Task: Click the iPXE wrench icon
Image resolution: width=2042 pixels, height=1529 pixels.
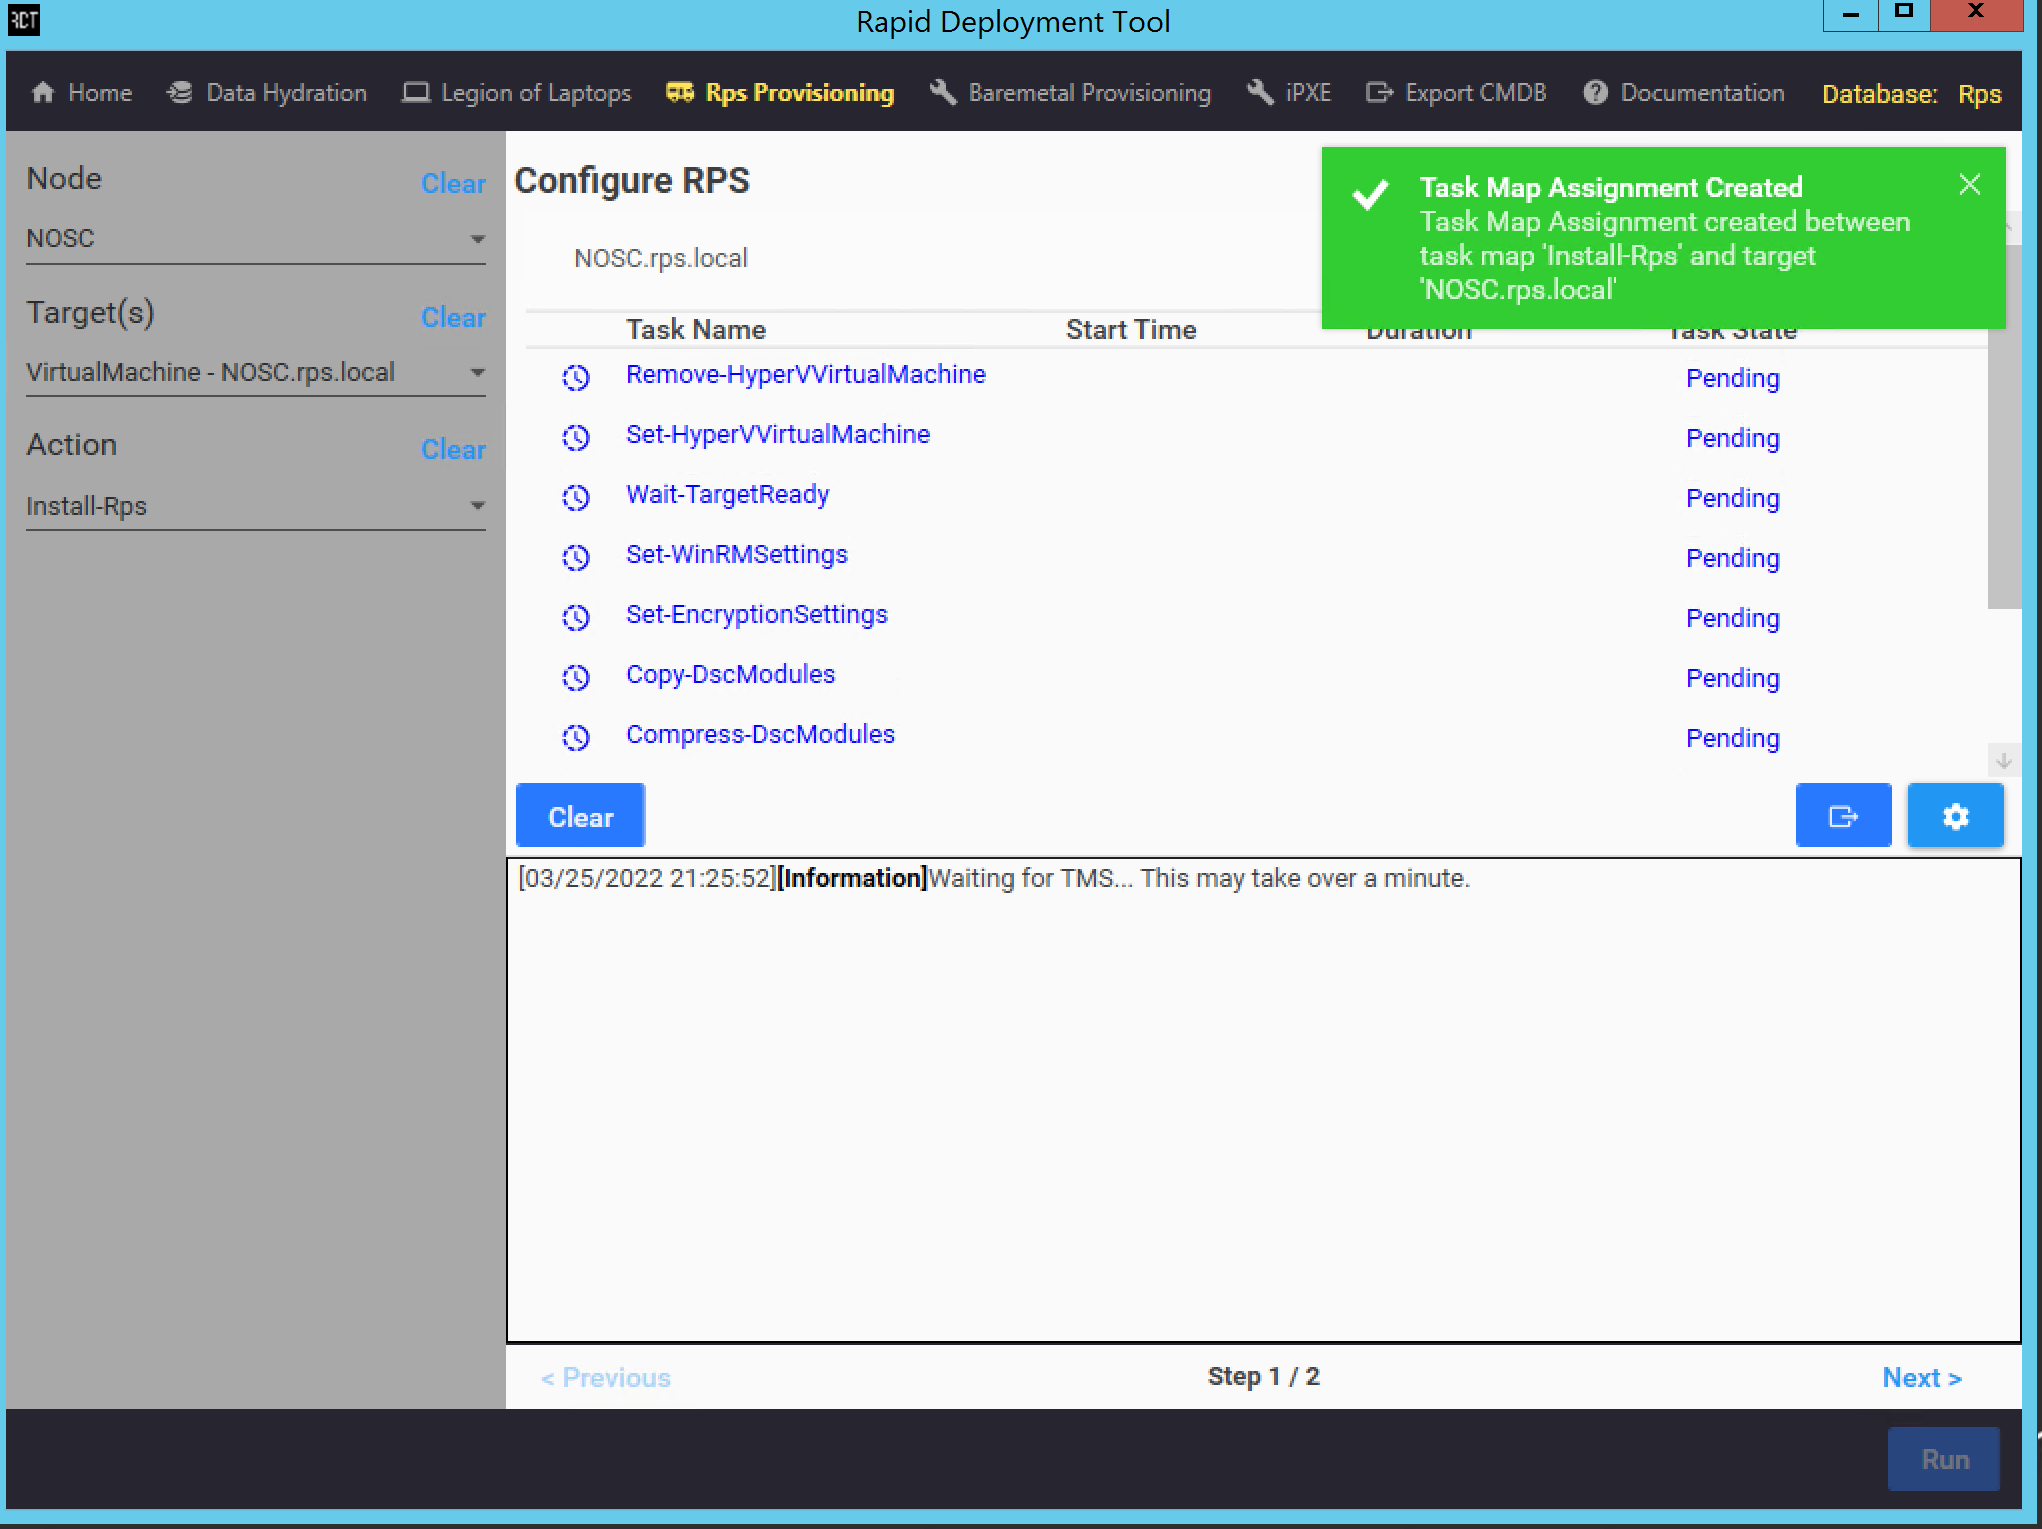Action: (1259, 93)
